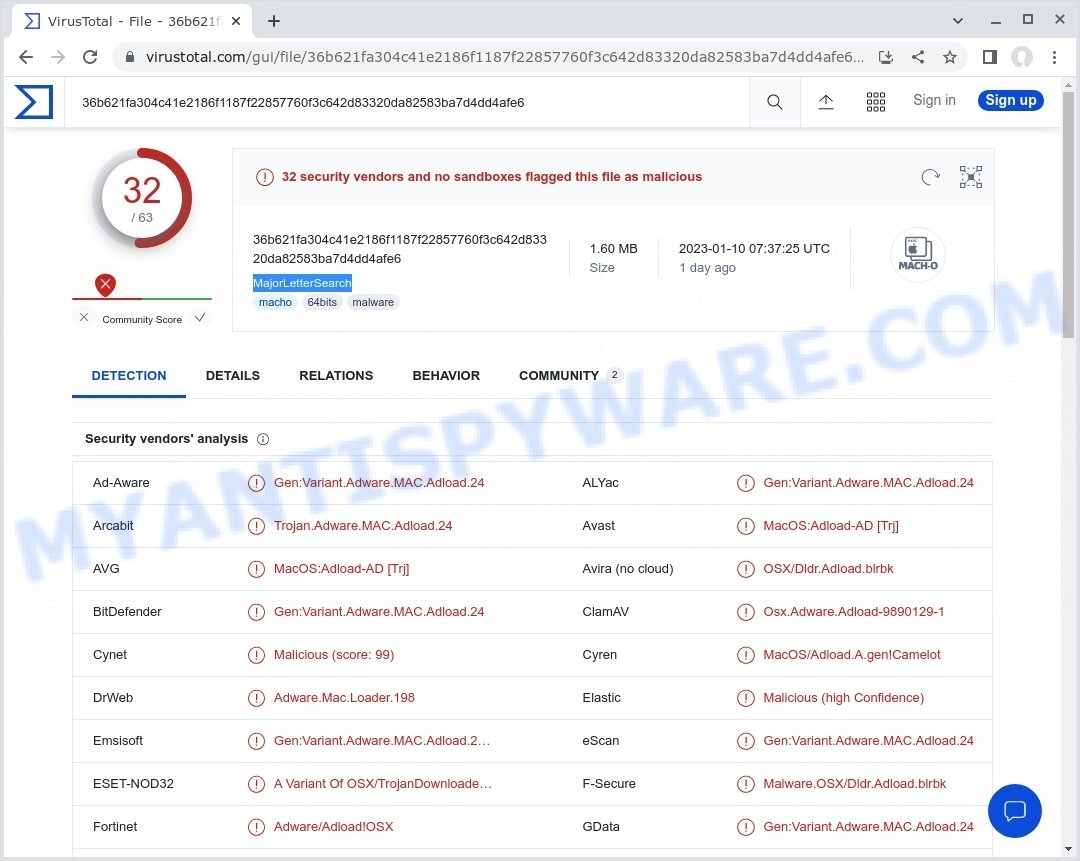
Task: Click the SHA-256 hash under the banner
Action: 399,249
